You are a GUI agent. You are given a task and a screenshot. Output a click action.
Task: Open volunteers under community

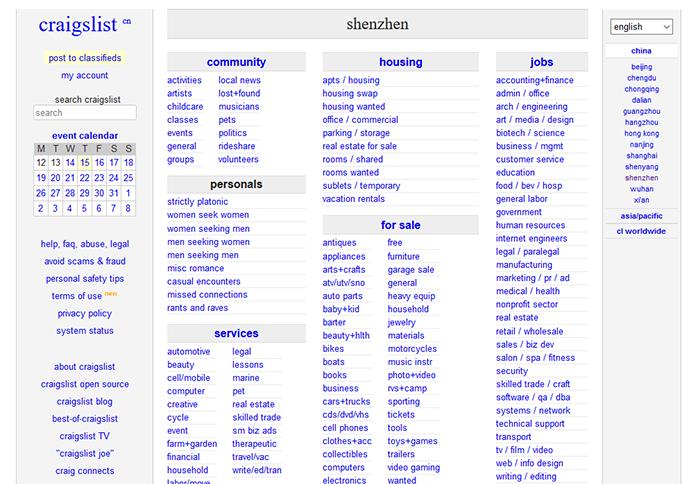coord(238,159)
